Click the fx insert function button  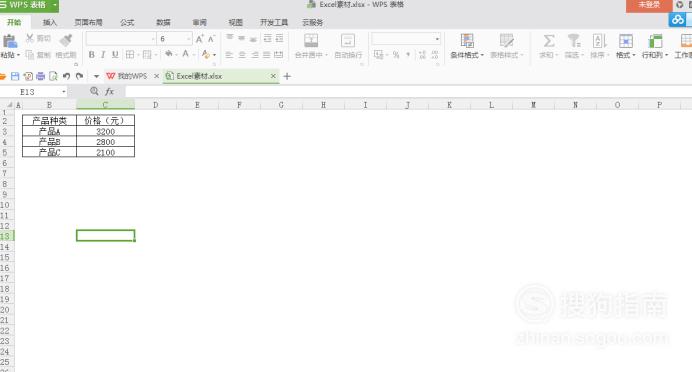109,92
